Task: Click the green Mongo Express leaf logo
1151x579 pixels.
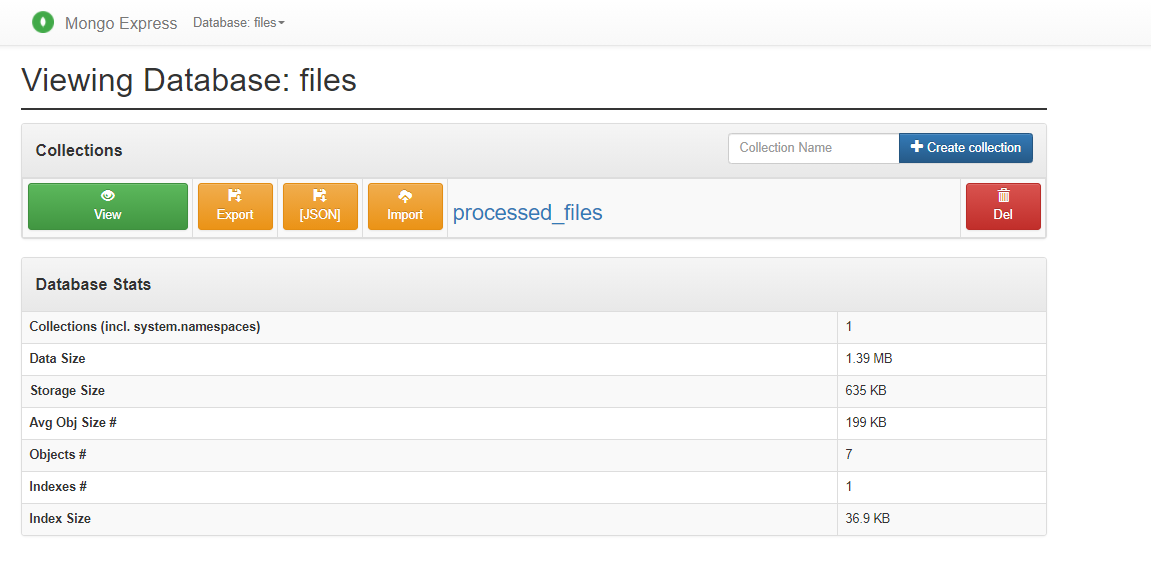Action: point(43,23)
